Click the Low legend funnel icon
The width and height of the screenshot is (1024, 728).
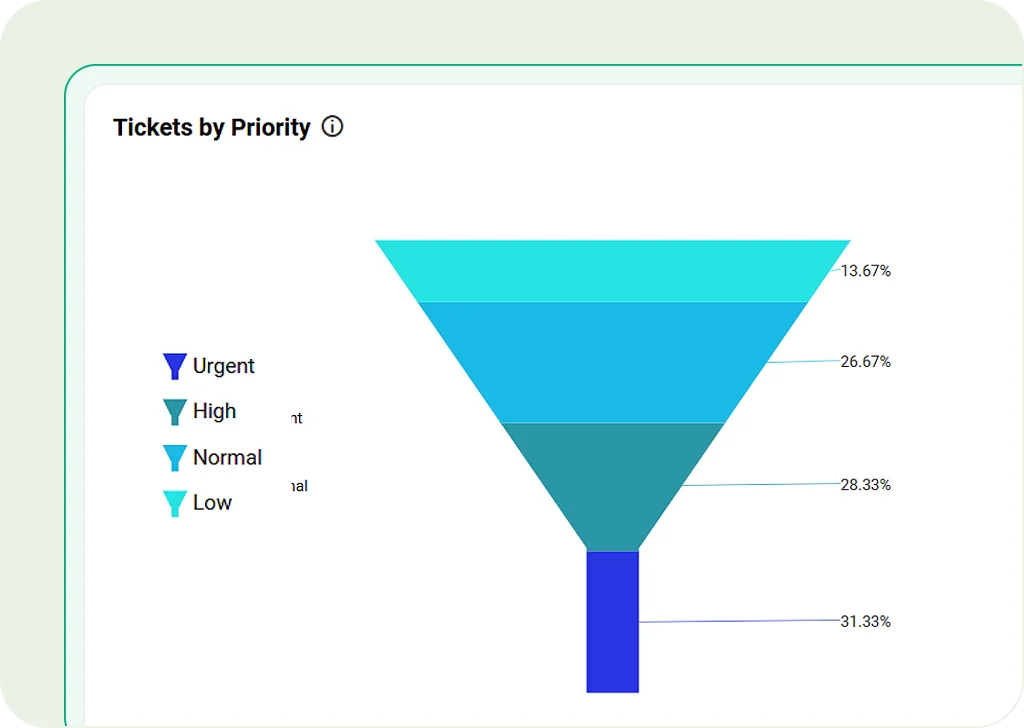point(174,503)
